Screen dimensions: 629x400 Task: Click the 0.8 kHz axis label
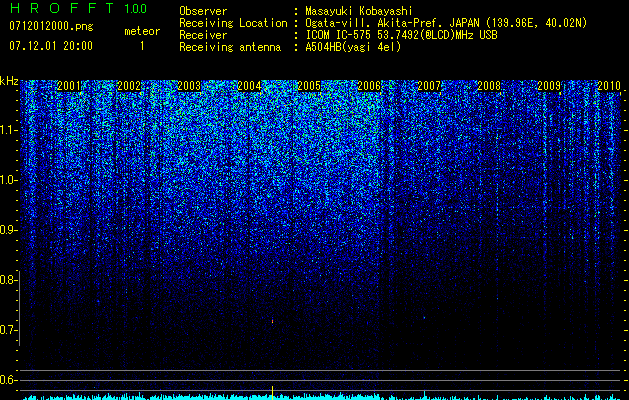tap(7, 280)
